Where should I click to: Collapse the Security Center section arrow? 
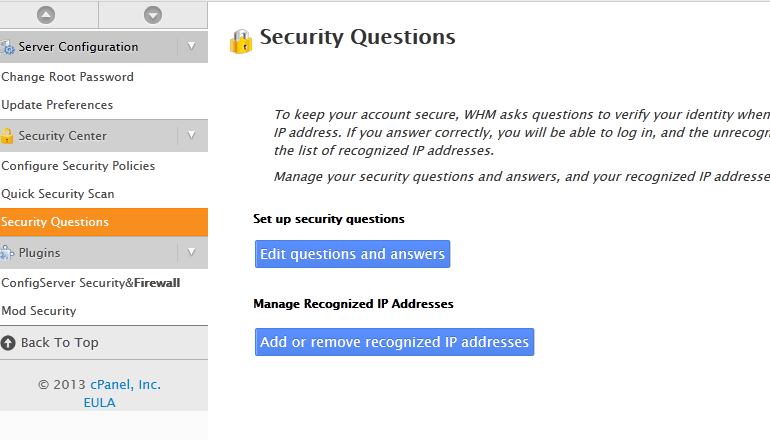192,136
